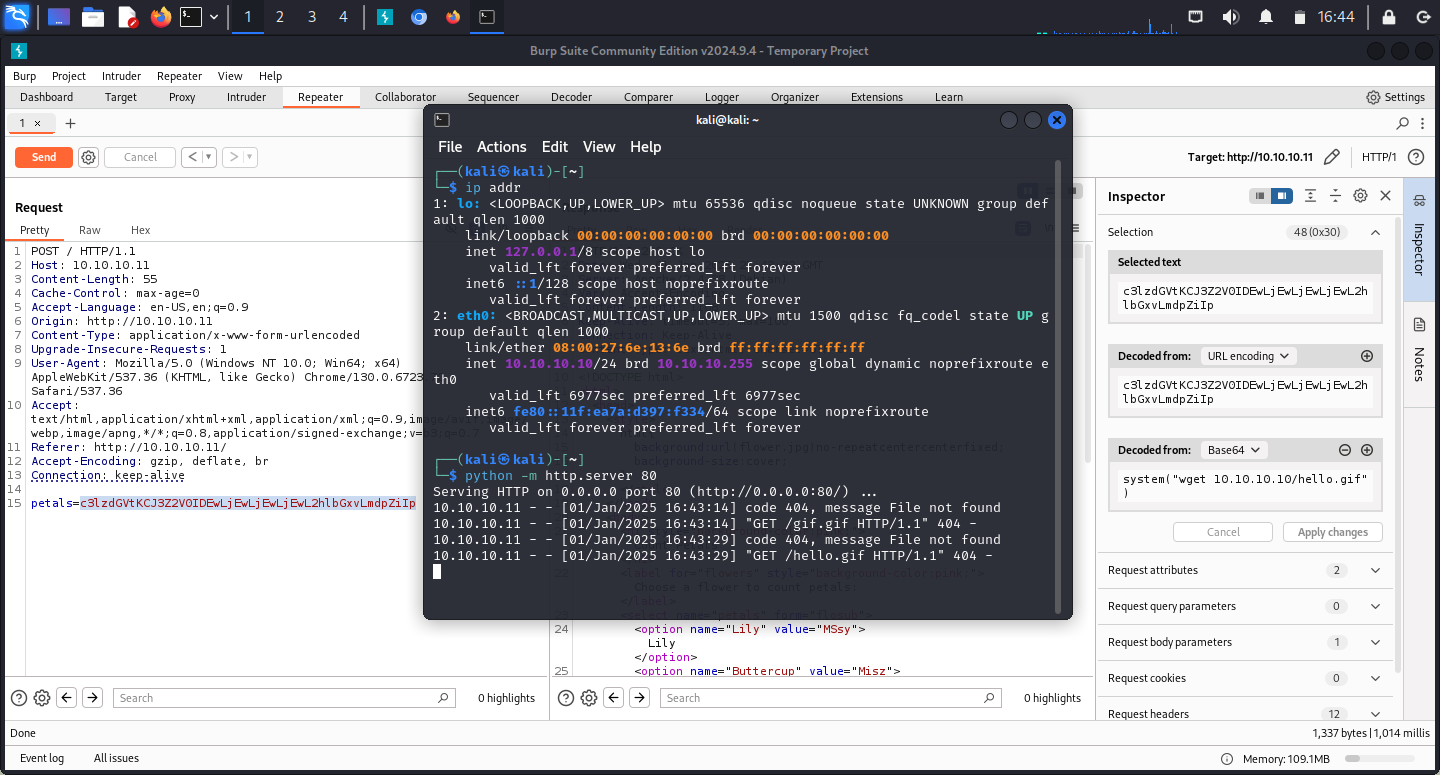Edit the target with the pencil icon
Screen dimensions: 1440x775
(1331, 157)
